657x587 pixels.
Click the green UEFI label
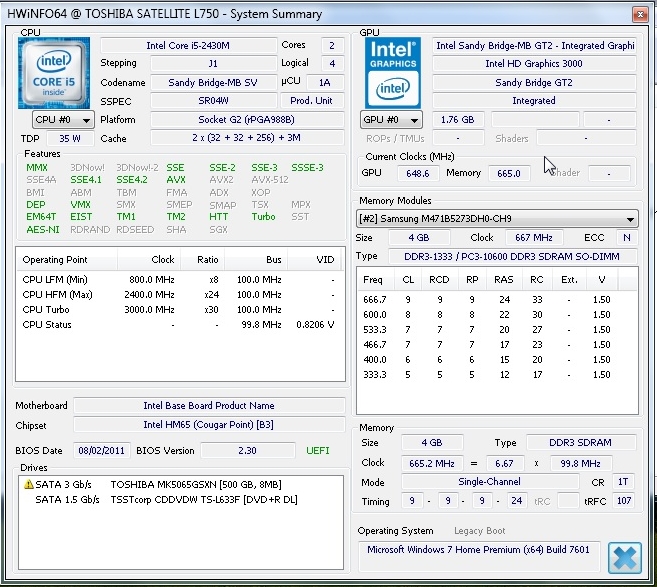point(318,450)
